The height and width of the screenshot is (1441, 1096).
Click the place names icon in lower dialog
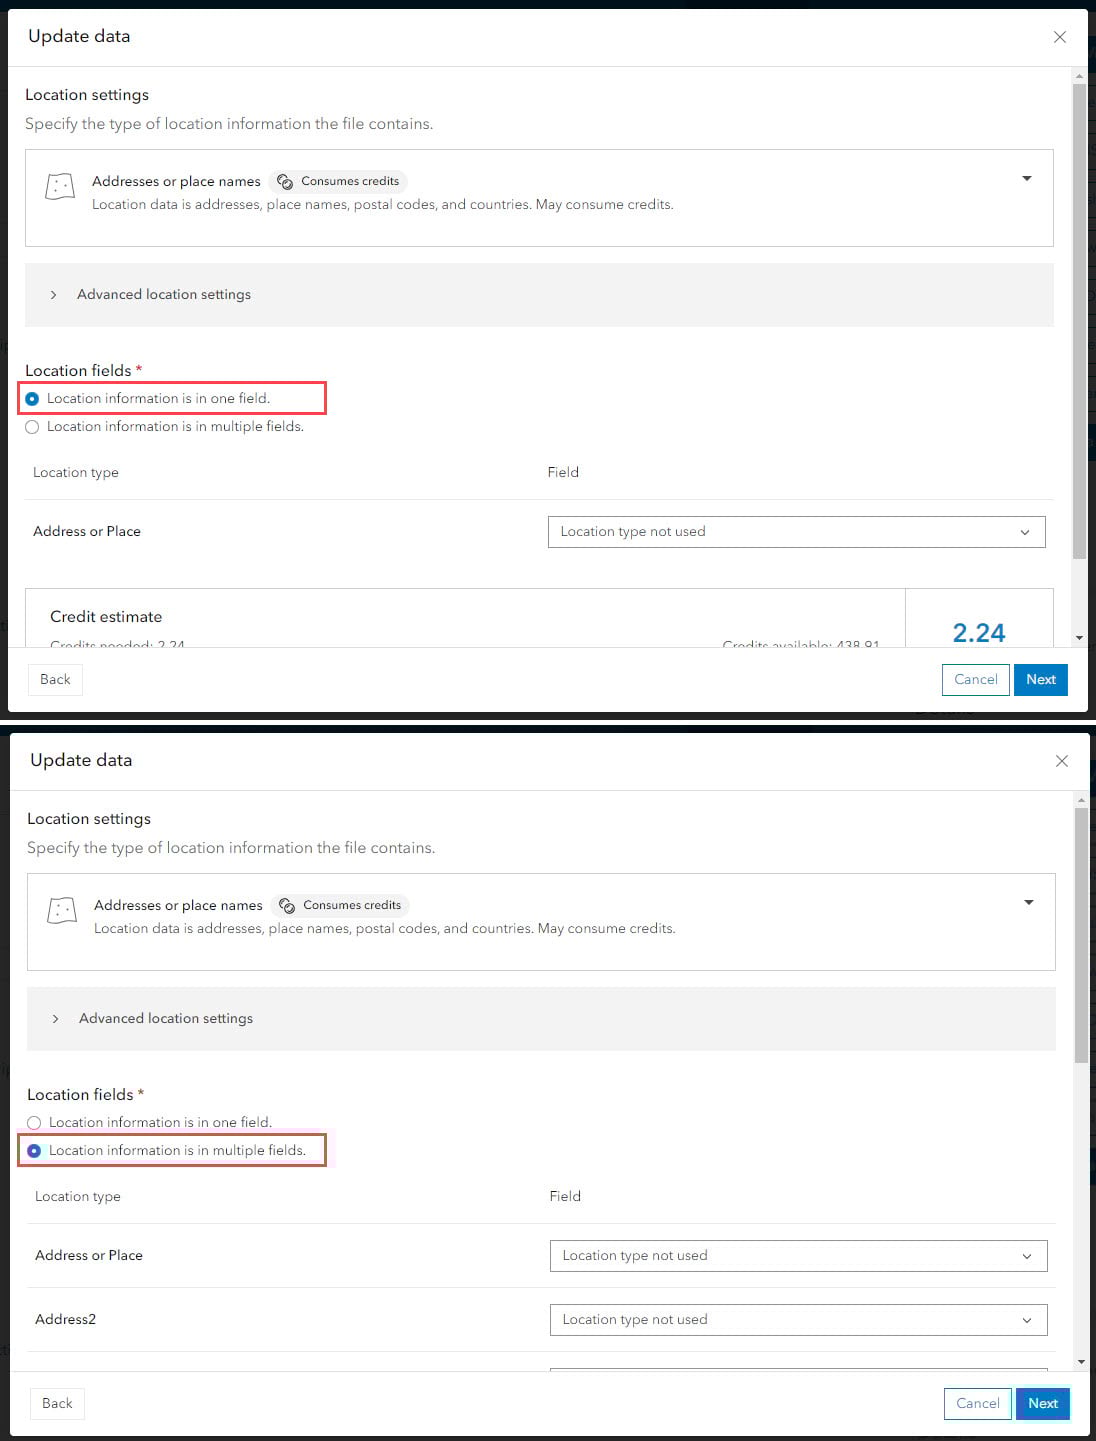(x=61, y=910)
